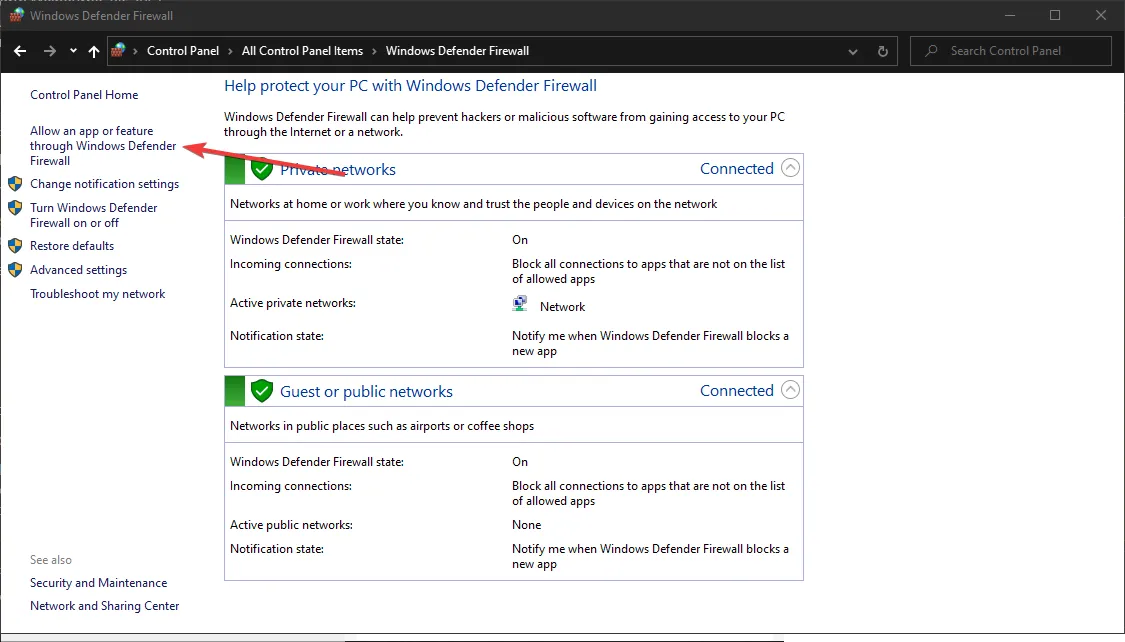Image resolution: width=1125 pixels, height=642 pixels.
Task: Expand the address bar history dropdown
Action: [853, 52]
